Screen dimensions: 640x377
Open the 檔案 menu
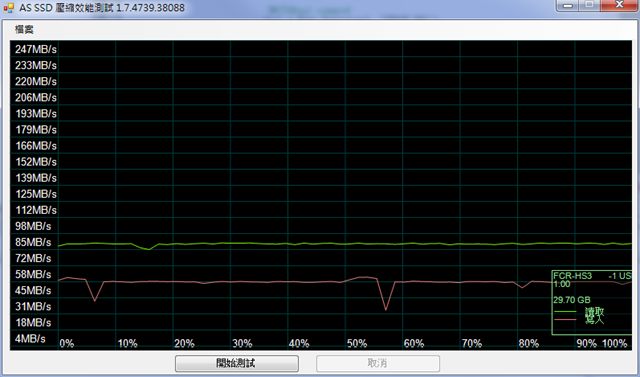(24, 29)
